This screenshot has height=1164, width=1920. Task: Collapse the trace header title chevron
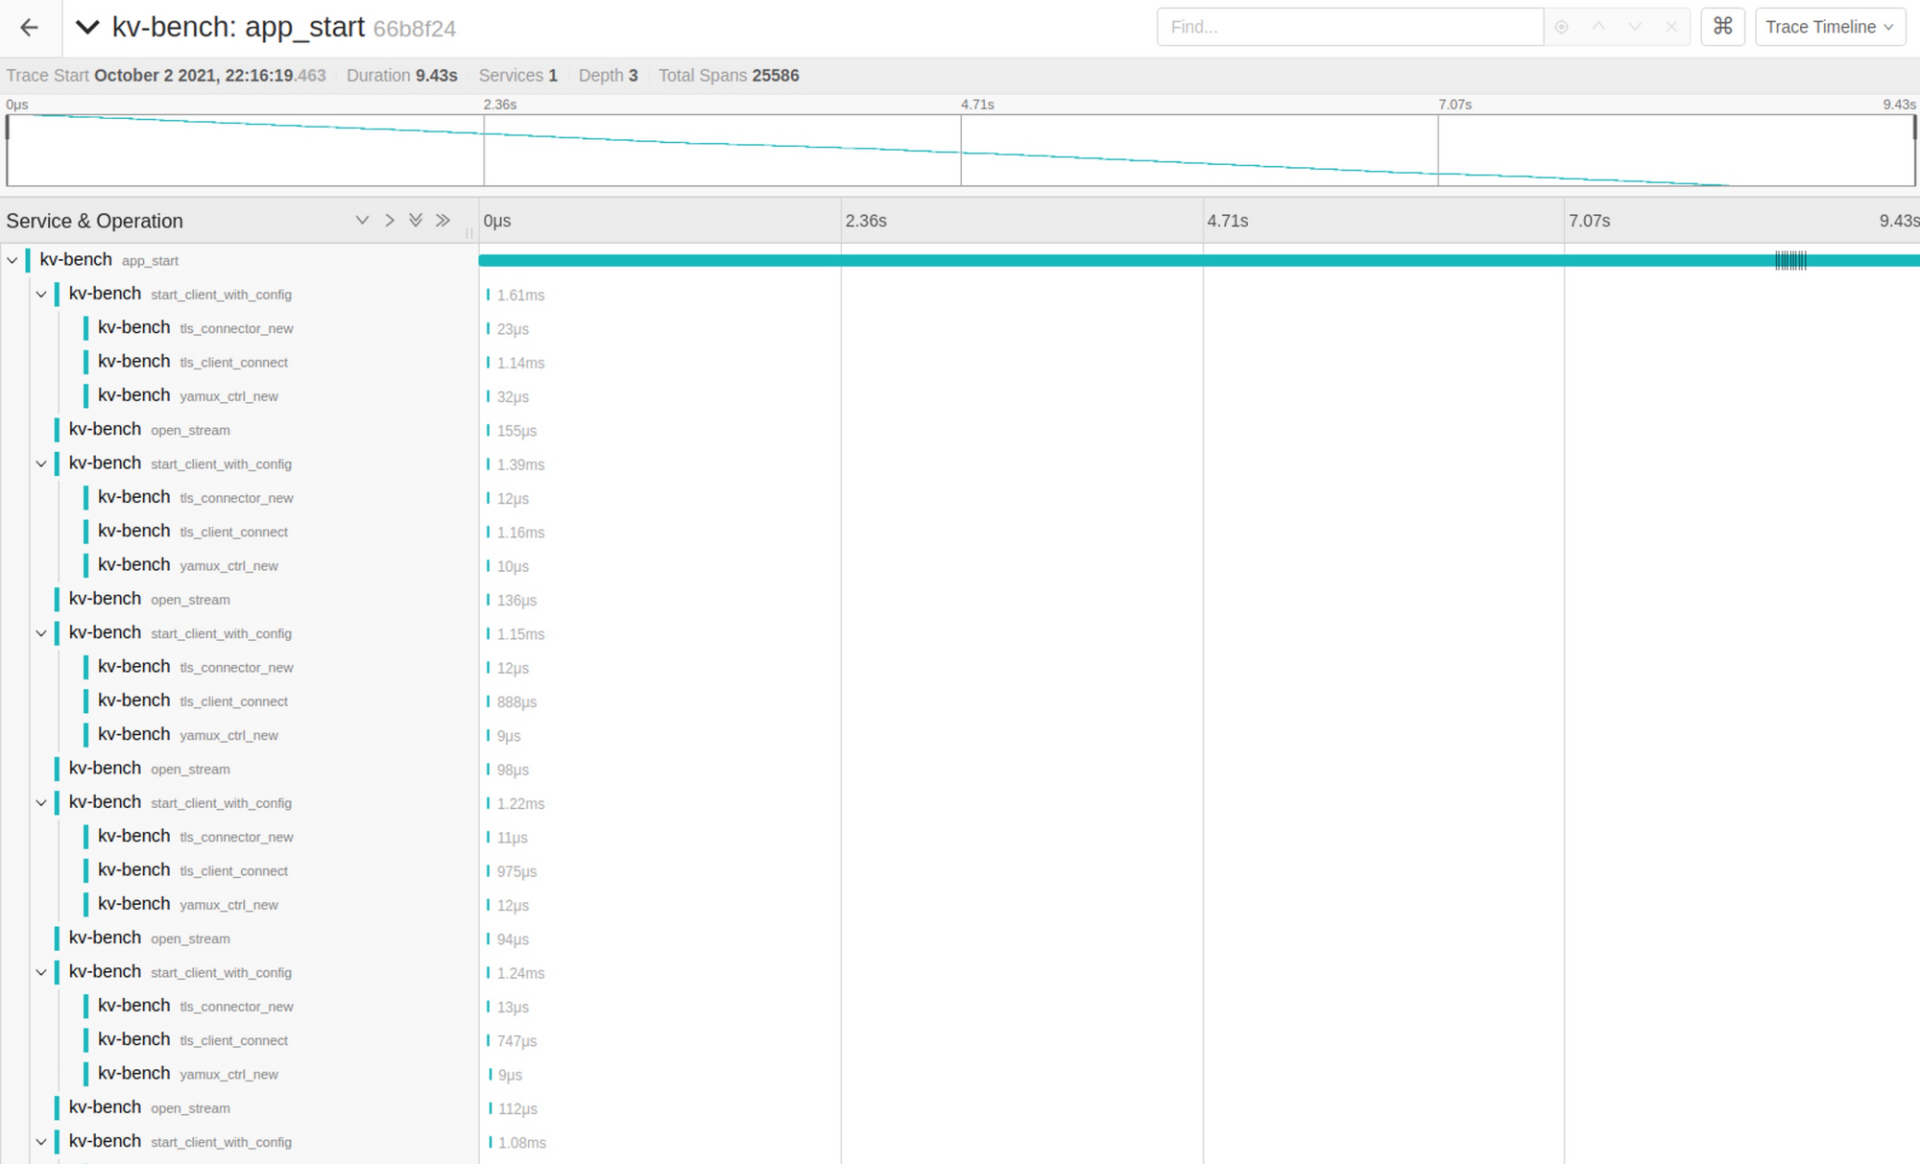click(88, 27)
